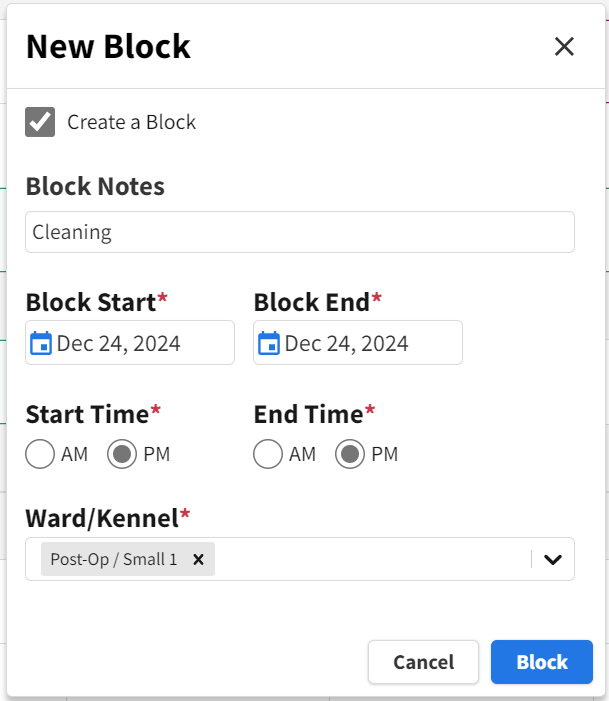
Task: Confirm with the blue Block button
Action: point(542,662)
